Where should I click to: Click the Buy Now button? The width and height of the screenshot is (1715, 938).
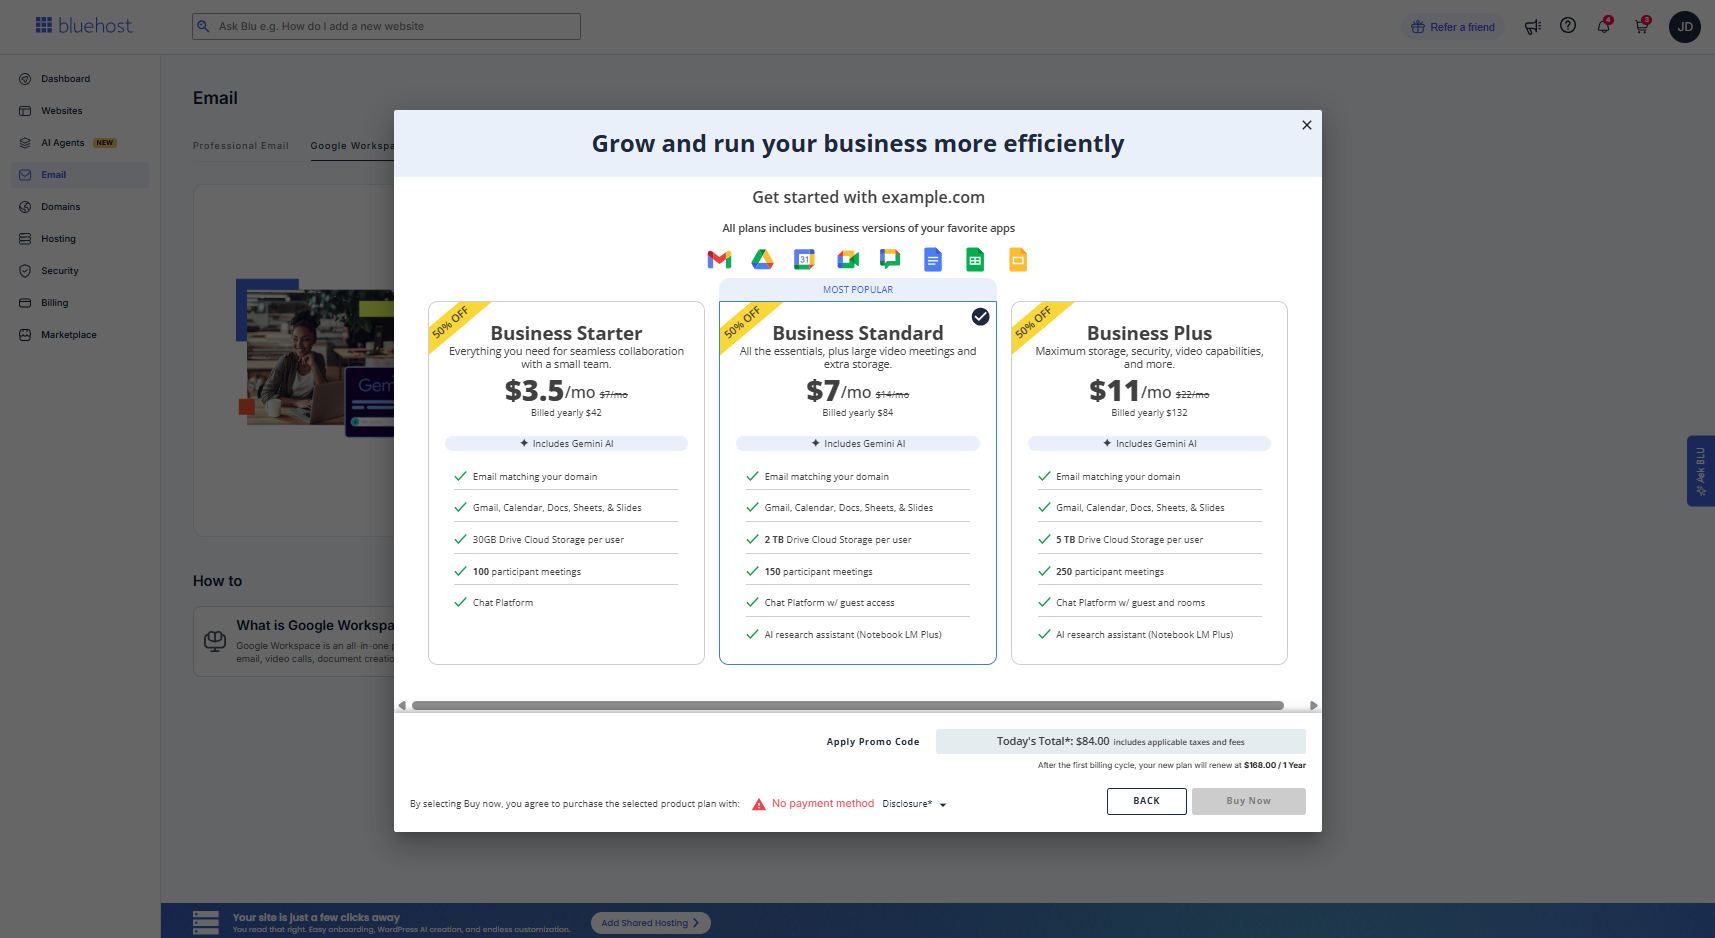tap(1248, 801)
